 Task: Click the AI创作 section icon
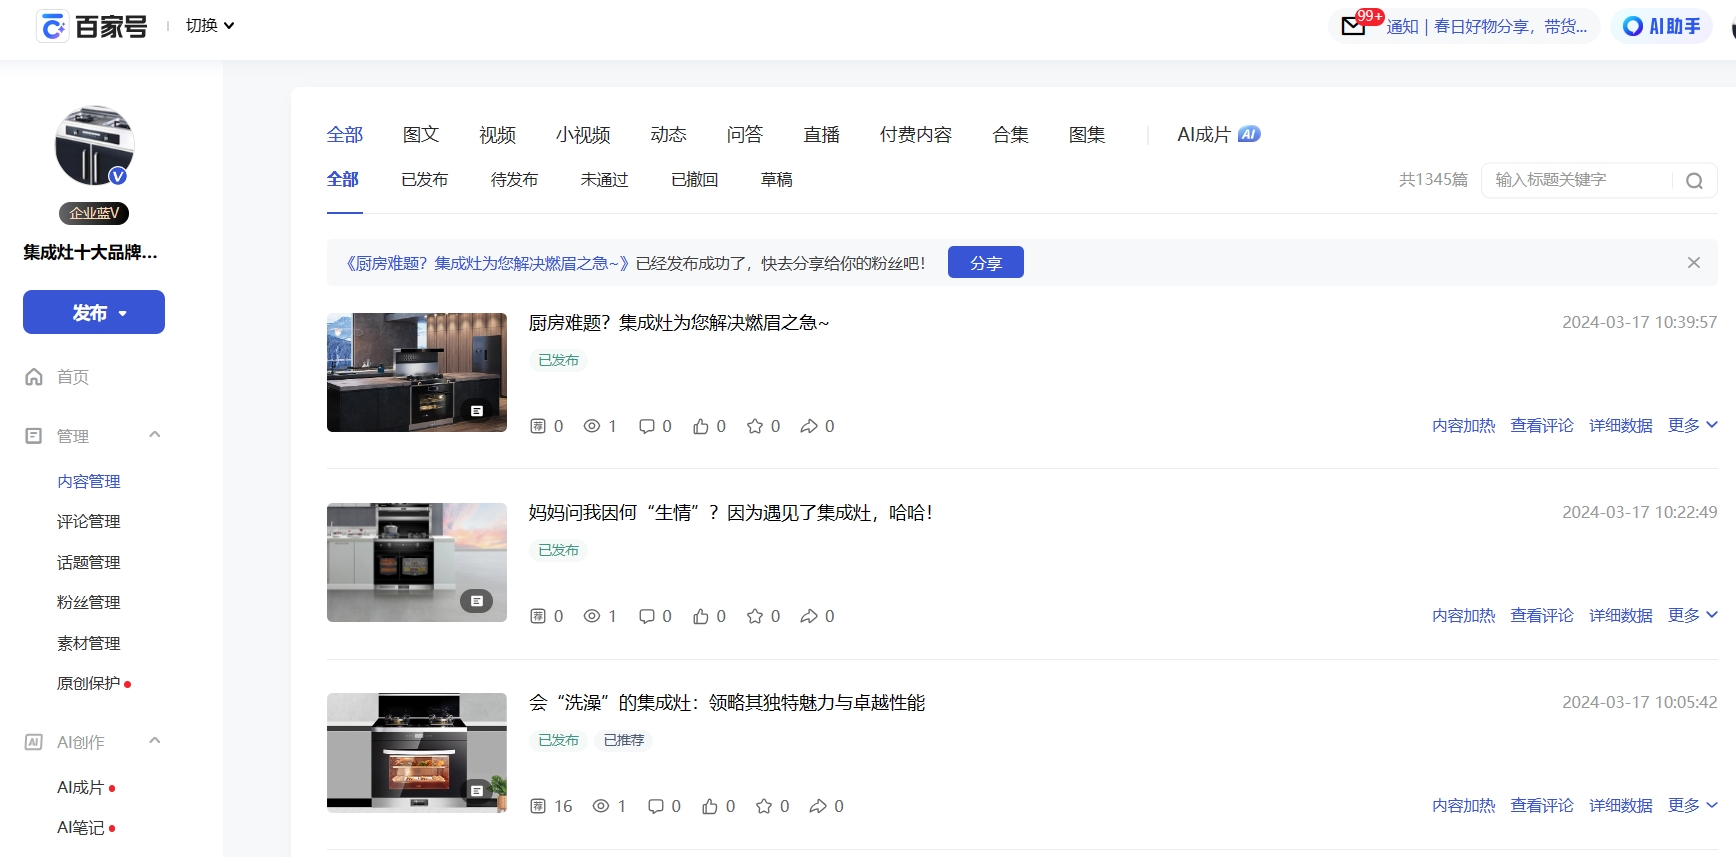(x=34, y=742)
